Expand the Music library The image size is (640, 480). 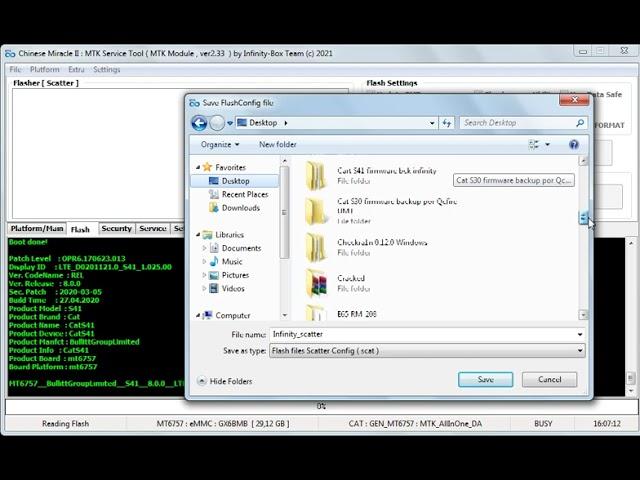(204, 262)
